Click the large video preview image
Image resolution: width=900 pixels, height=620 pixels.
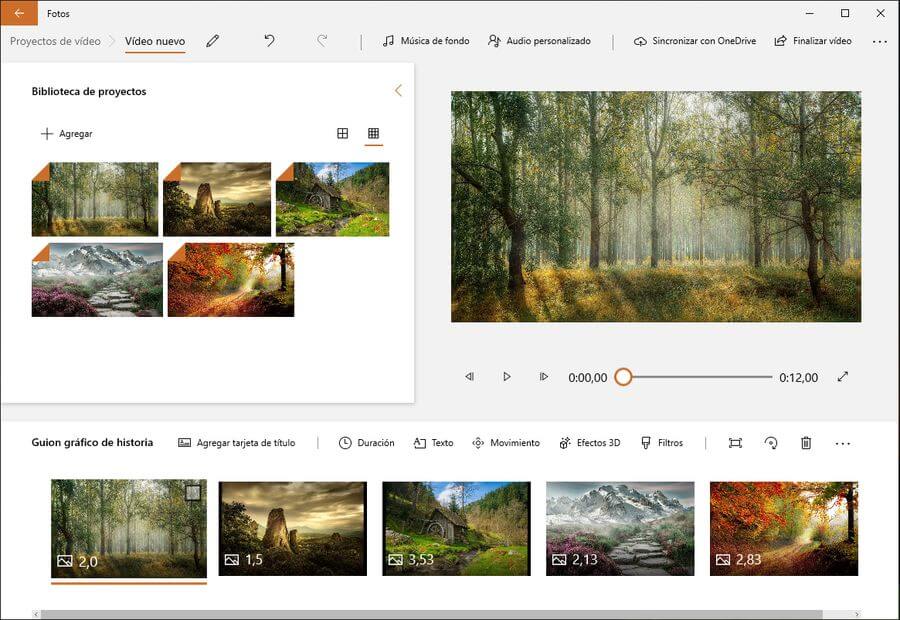click(x=656, y=207)
